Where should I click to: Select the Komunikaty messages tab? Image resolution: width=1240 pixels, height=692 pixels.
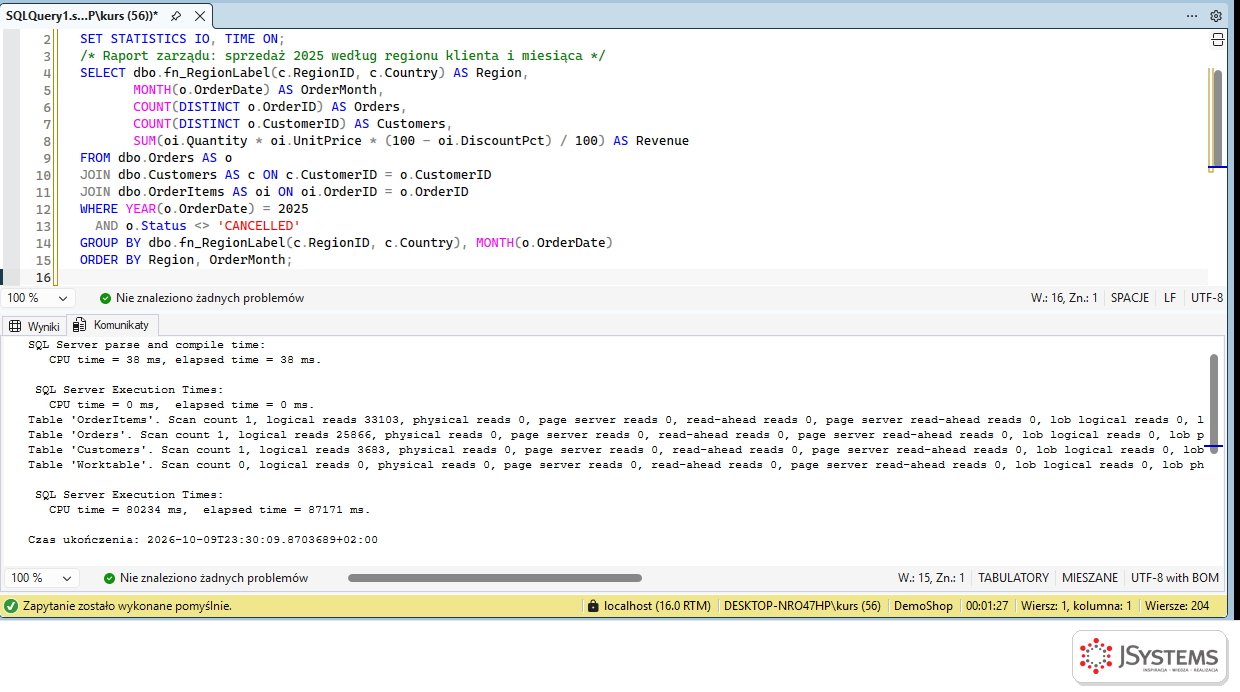tap(112, 325)
